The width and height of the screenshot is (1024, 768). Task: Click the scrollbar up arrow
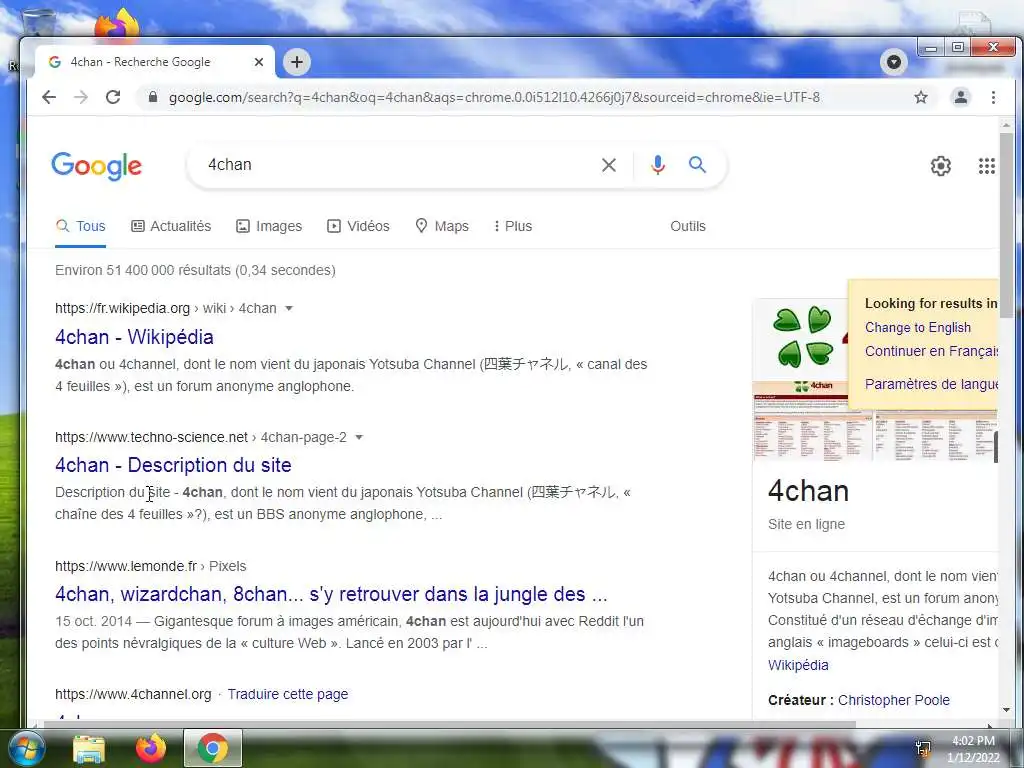click(x=1006, y=125)
